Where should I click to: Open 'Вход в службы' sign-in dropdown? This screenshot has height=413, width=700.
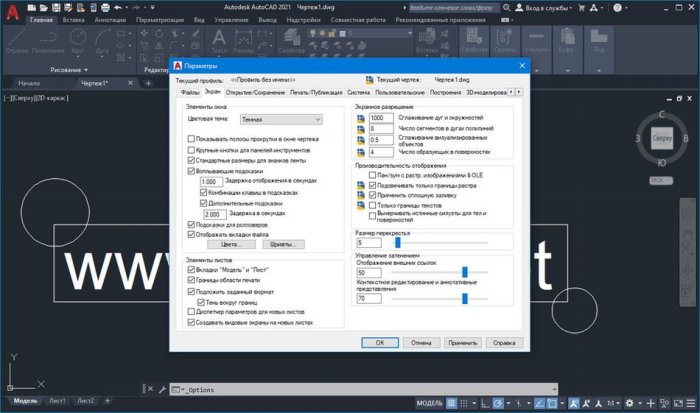tap(544, 8)
